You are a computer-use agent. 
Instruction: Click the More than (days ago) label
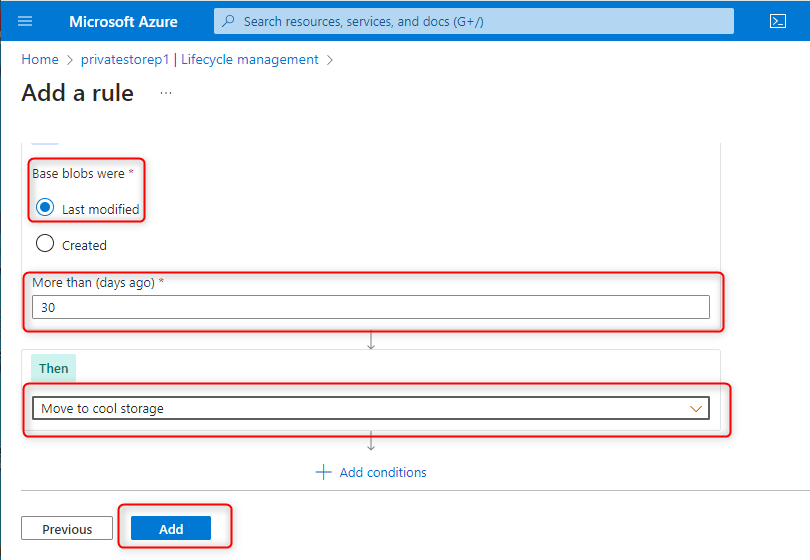tap(94, 283)
